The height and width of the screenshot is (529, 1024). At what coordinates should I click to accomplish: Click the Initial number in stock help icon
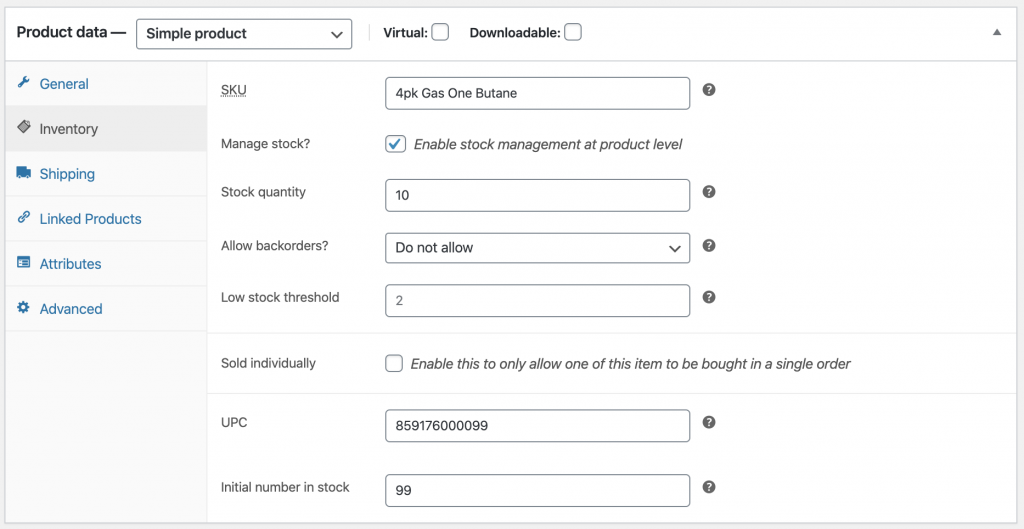click(x=709, y=487)
